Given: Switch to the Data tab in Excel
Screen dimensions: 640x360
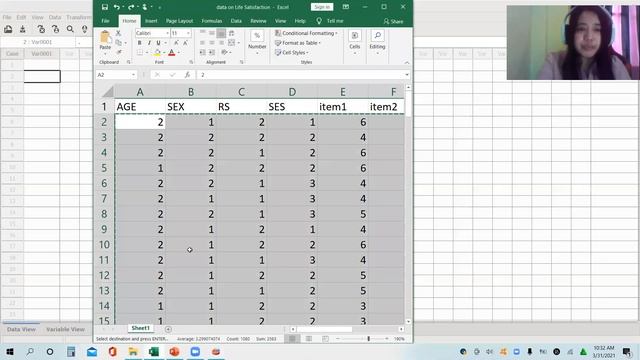Looking at the screenshot, I should point(236,21).
